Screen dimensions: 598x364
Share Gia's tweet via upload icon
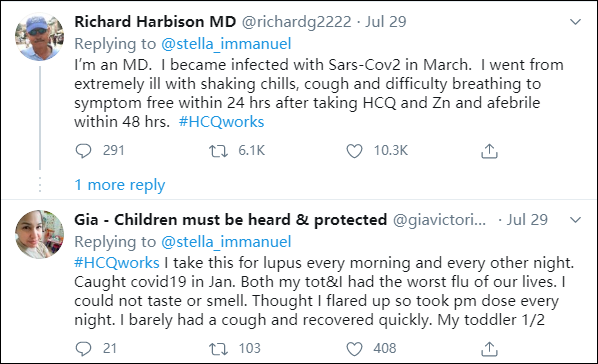click(x=489, y=349)
